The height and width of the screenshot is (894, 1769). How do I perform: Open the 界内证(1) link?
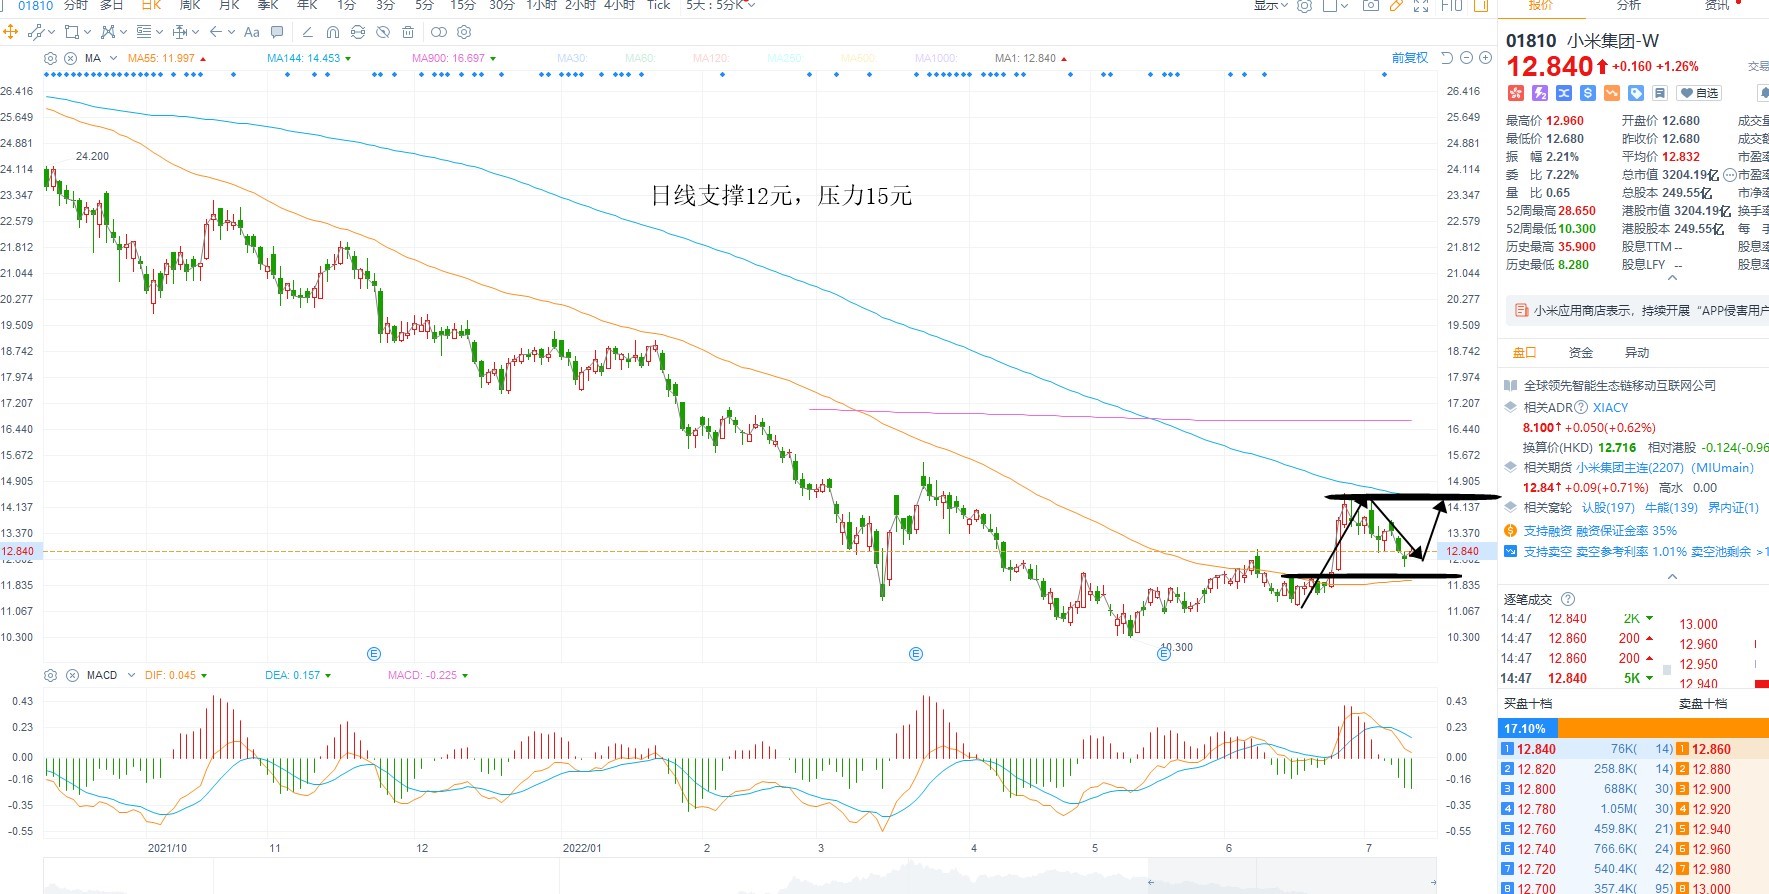coord(1733,508)
